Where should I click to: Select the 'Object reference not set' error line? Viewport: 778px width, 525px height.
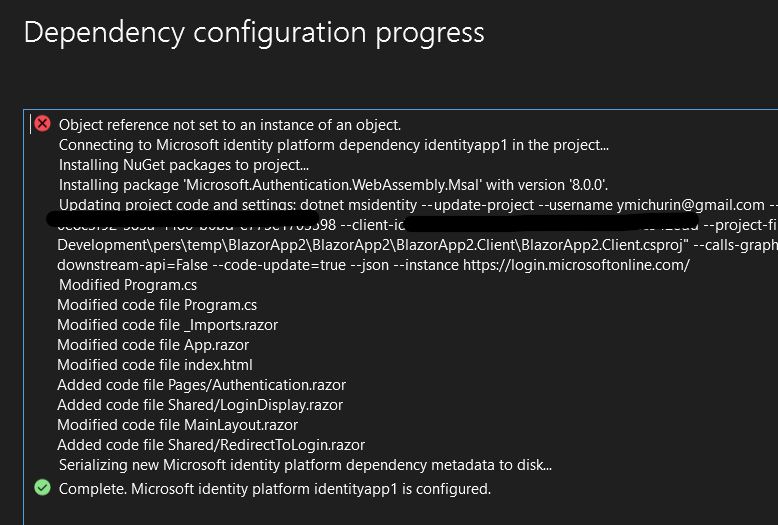click(x=230, y=125)
